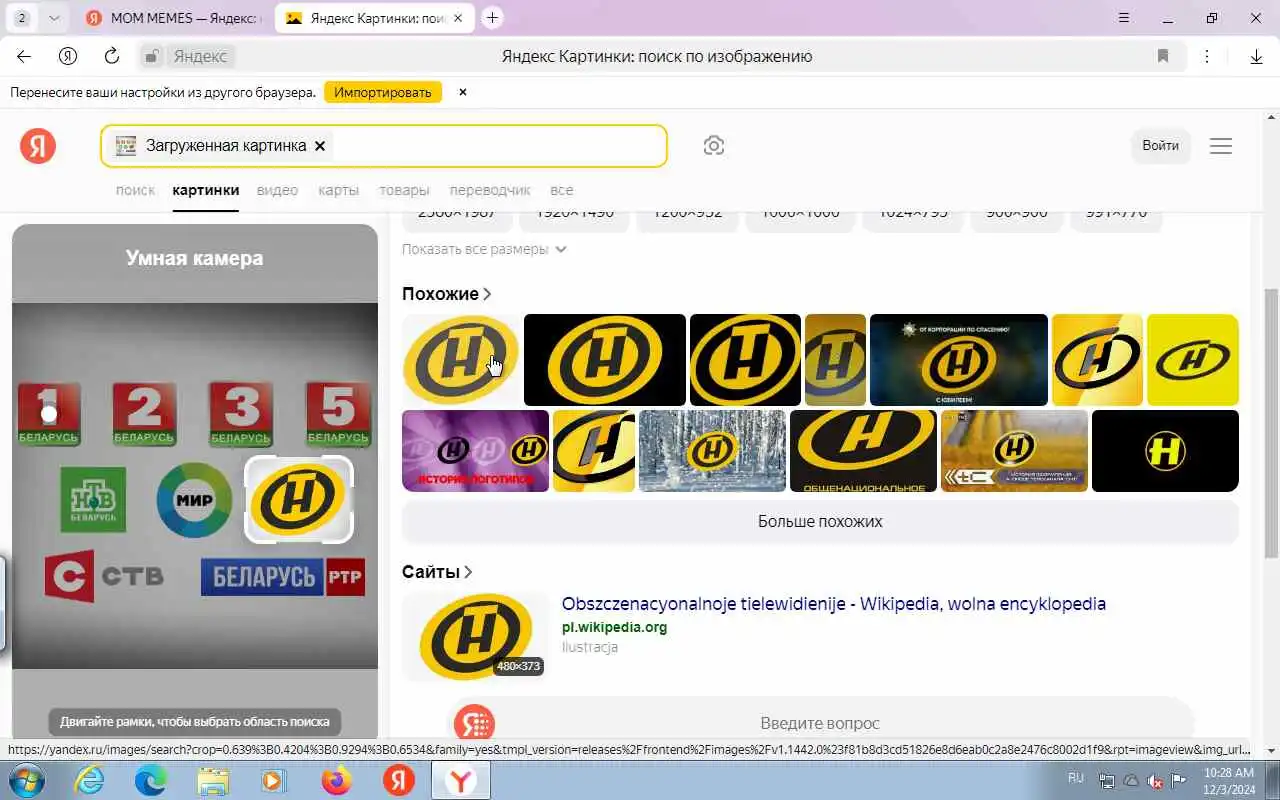Viewport: 1280px width, 800px height.
Task: Open the small logo on black thumbnail
Action: [x=1165, y=451]
